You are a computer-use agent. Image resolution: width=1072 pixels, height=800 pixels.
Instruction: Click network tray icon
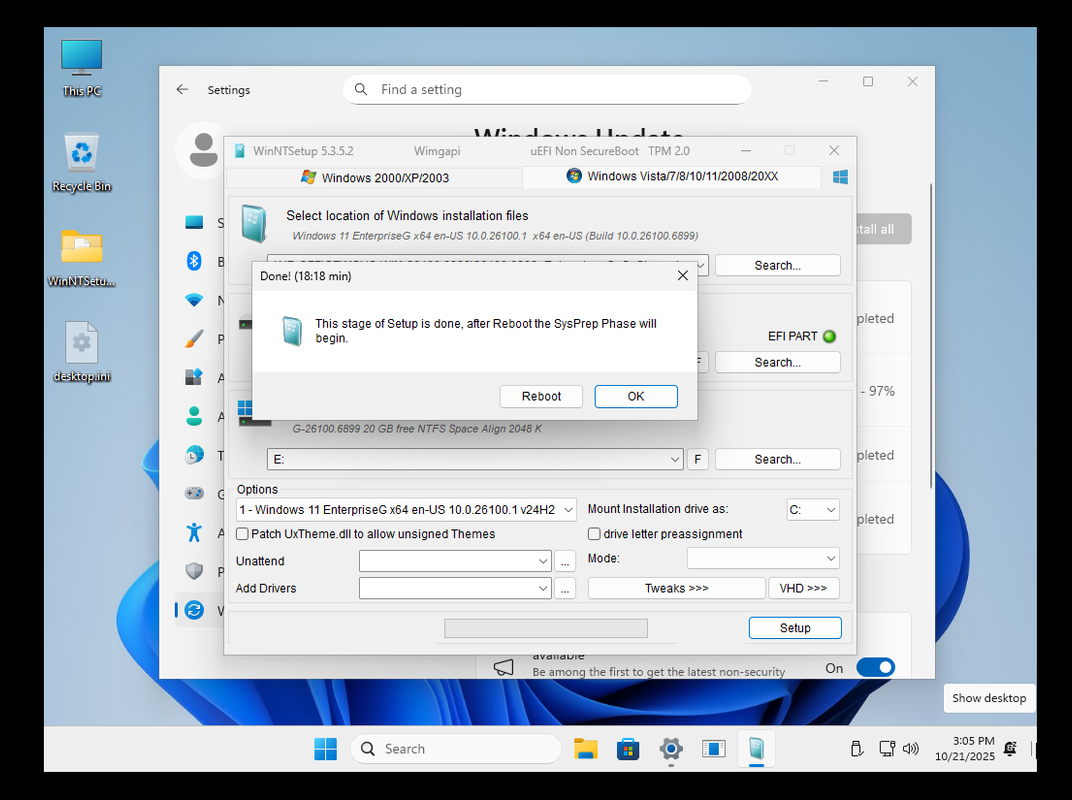point(887,749)
